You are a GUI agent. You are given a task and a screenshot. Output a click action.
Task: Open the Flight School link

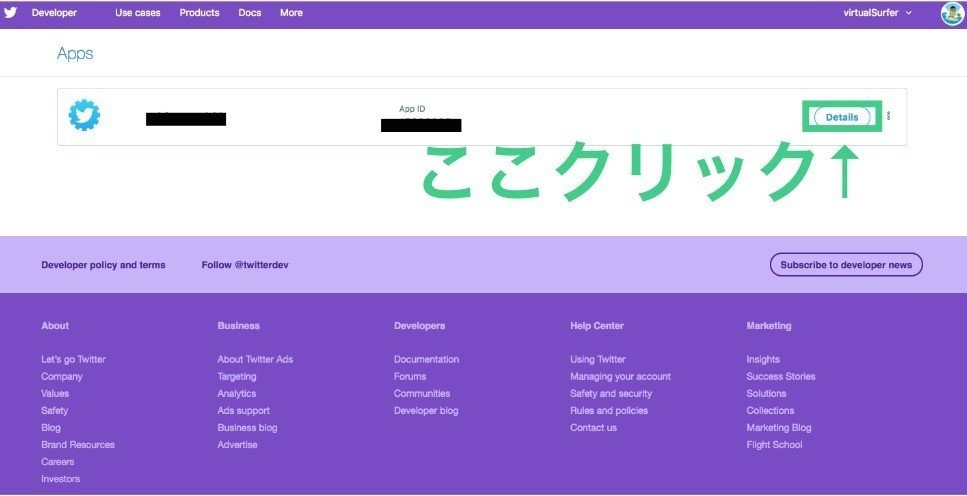click(774, 445)
